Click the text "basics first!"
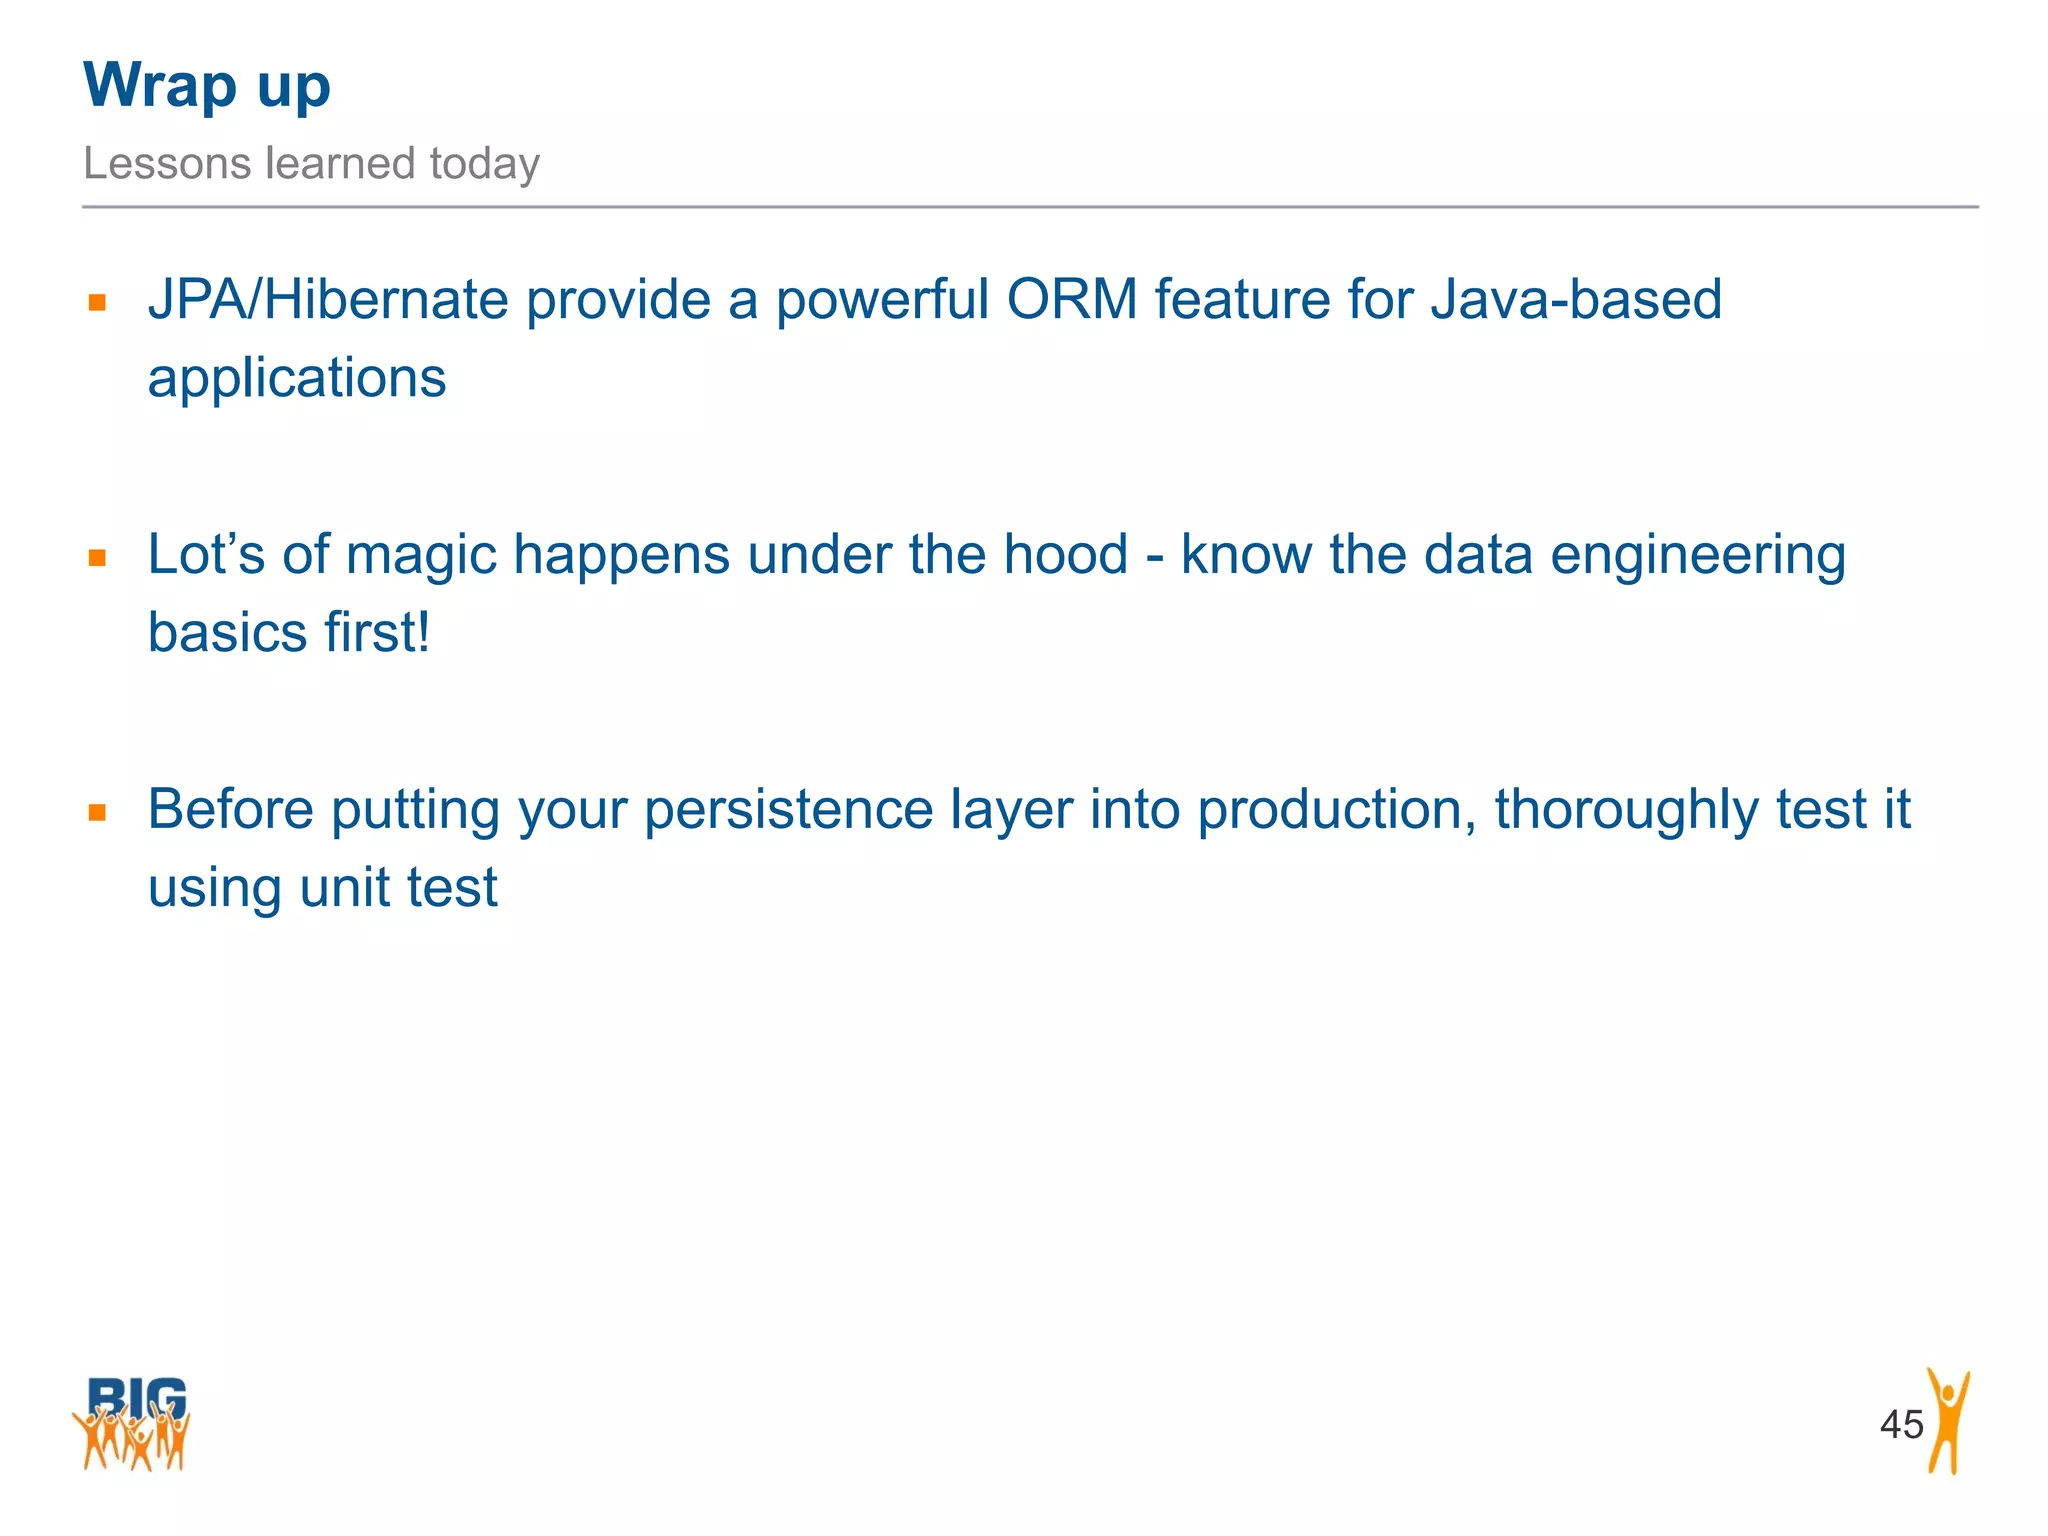The height and width of the screenshot is (1536, 2048). pyautogui.click(x=289, y=632)
